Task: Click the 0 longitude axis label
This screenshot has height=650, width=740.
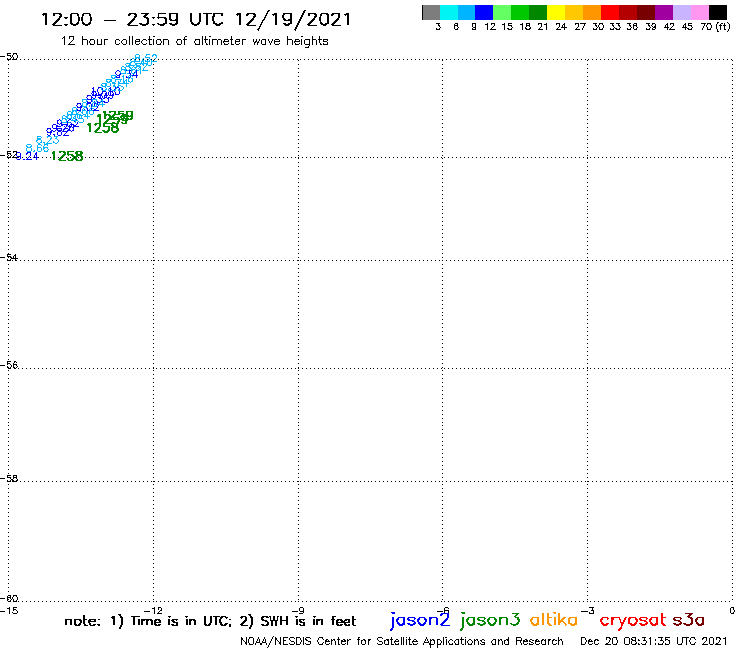Action: tap(732, 611)
